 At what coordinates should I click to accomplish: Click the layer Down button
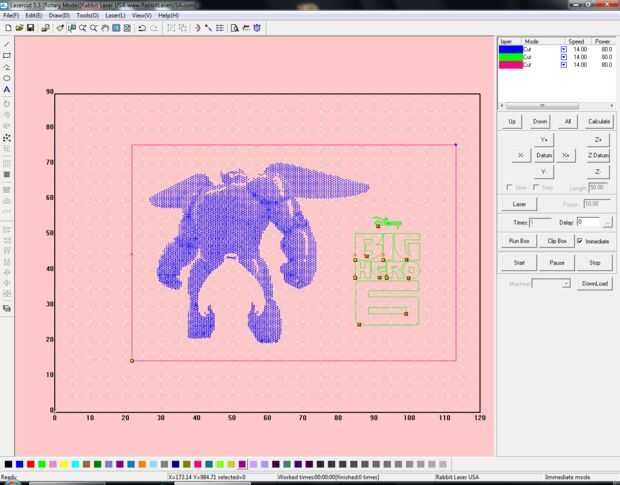540,121
